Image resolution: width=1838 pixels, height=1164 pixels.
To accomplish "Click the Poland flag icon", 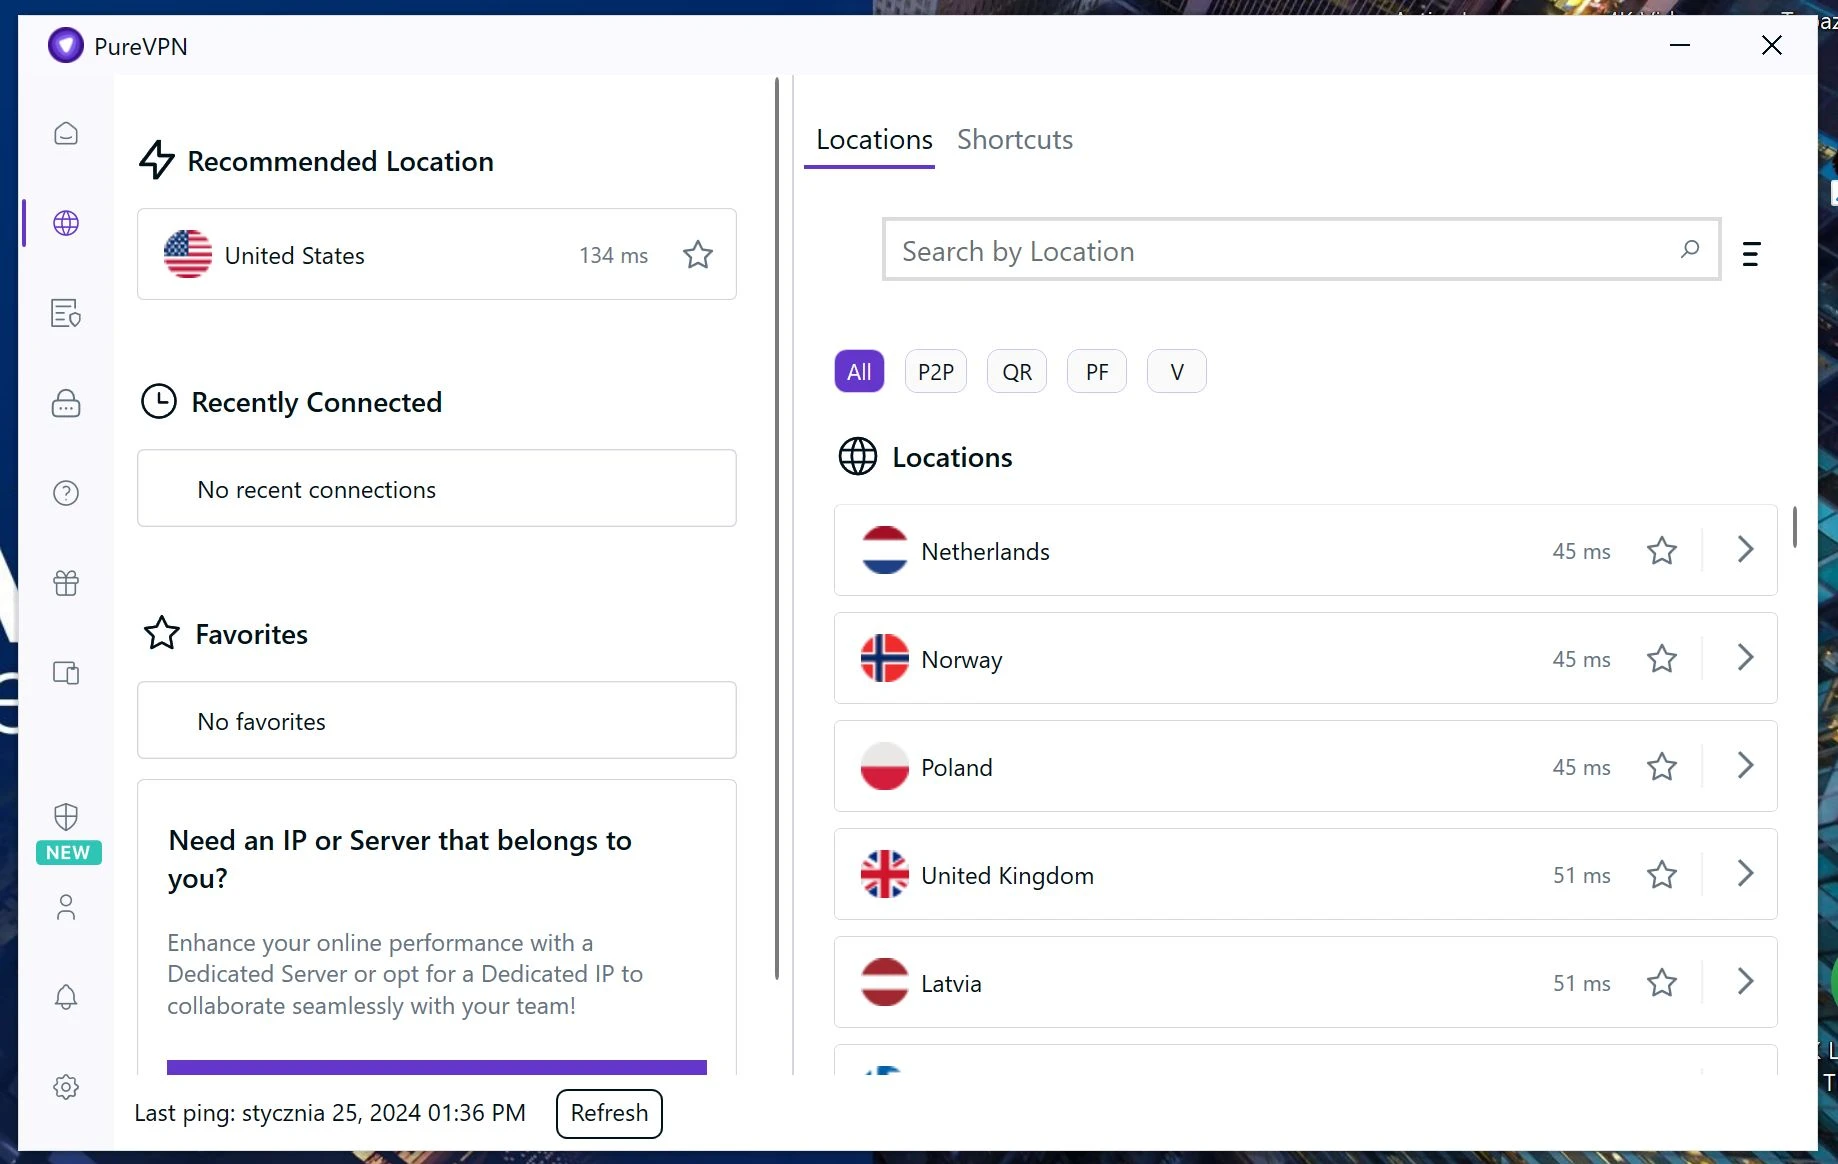I will pyautogui.click(x=885, y=766).
